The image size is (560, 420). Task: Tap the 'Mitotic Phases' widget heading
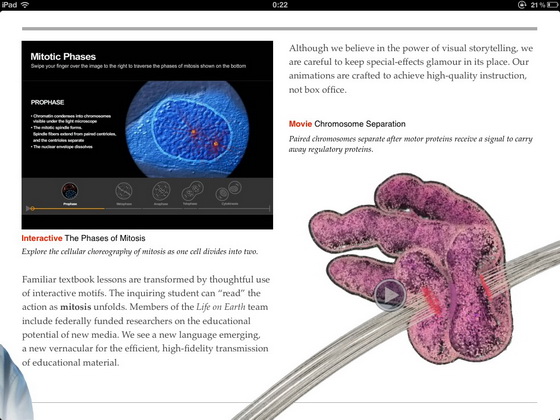click(63, 56)
